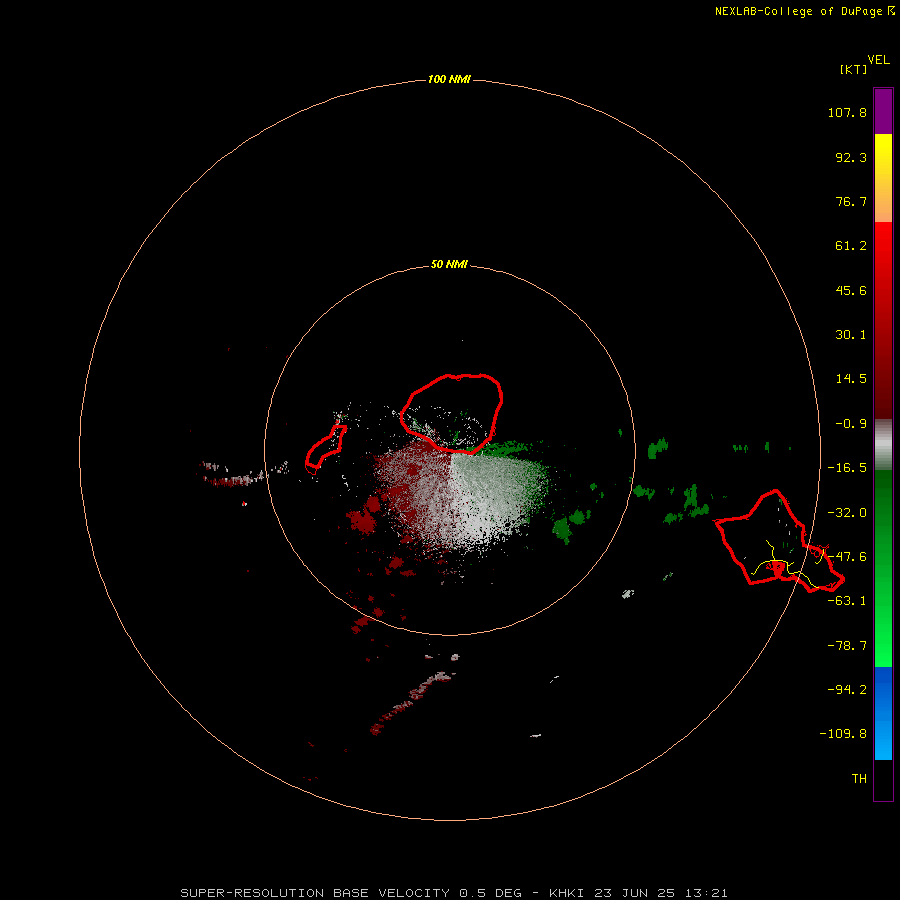This screenshot has height=900, width=900.
Task: Click the blue segment of the color bar
Action: point(883,713)
